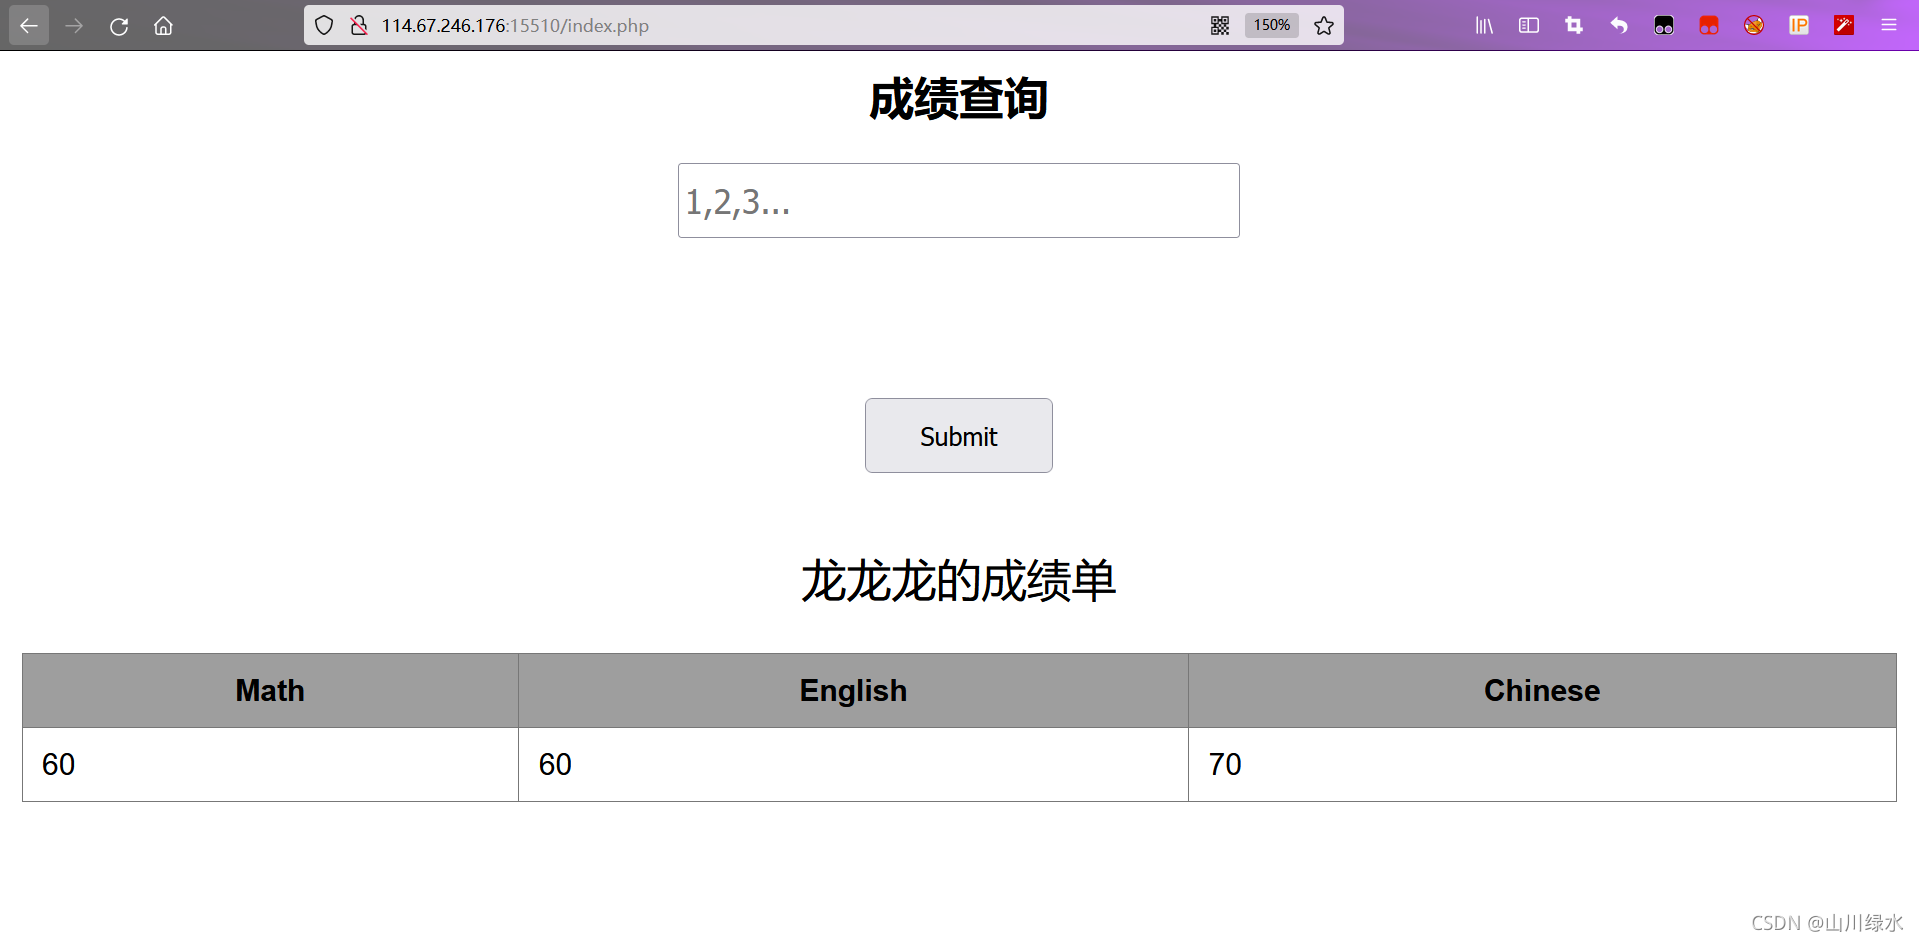
Task: Click the 龙龙龙的成绩单 title
Action: pos(959,581)
